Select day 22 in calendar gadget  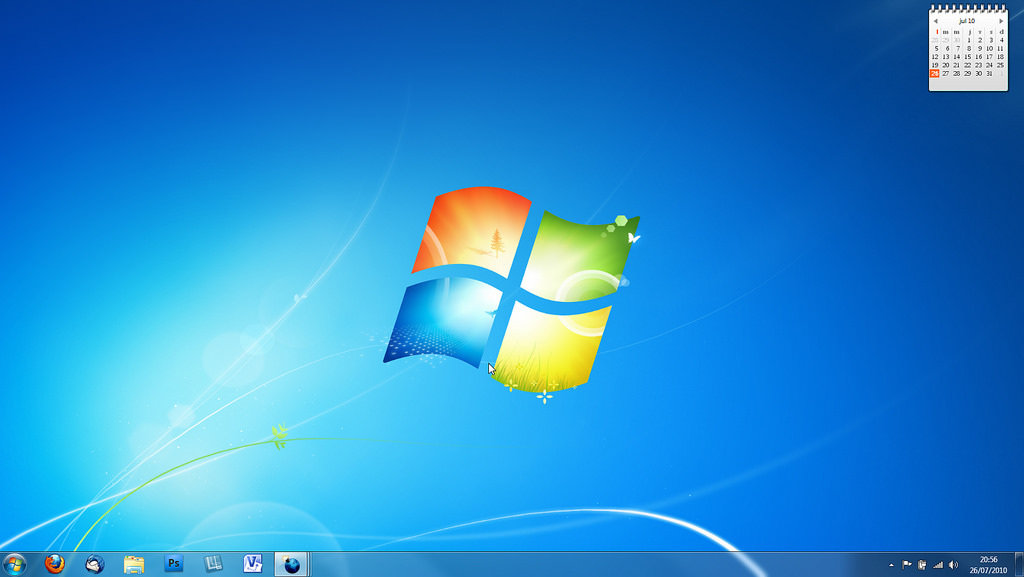(x=968, y=65)
